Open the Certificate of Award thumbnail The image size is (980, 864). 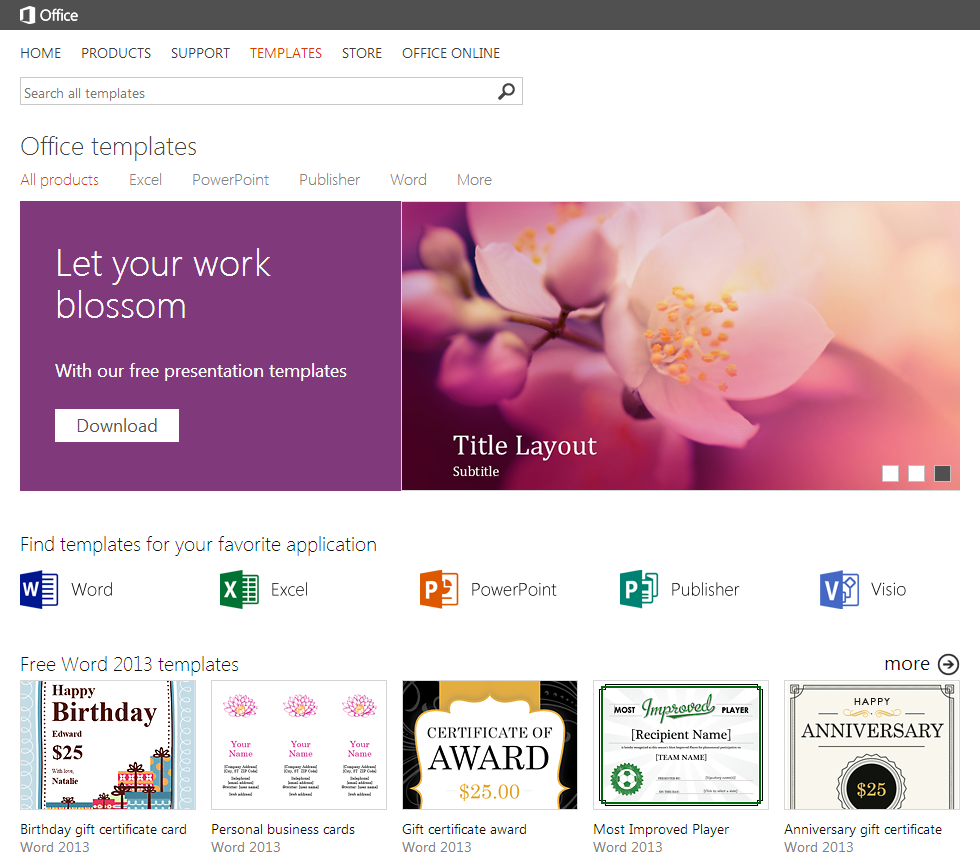[490, 745]
